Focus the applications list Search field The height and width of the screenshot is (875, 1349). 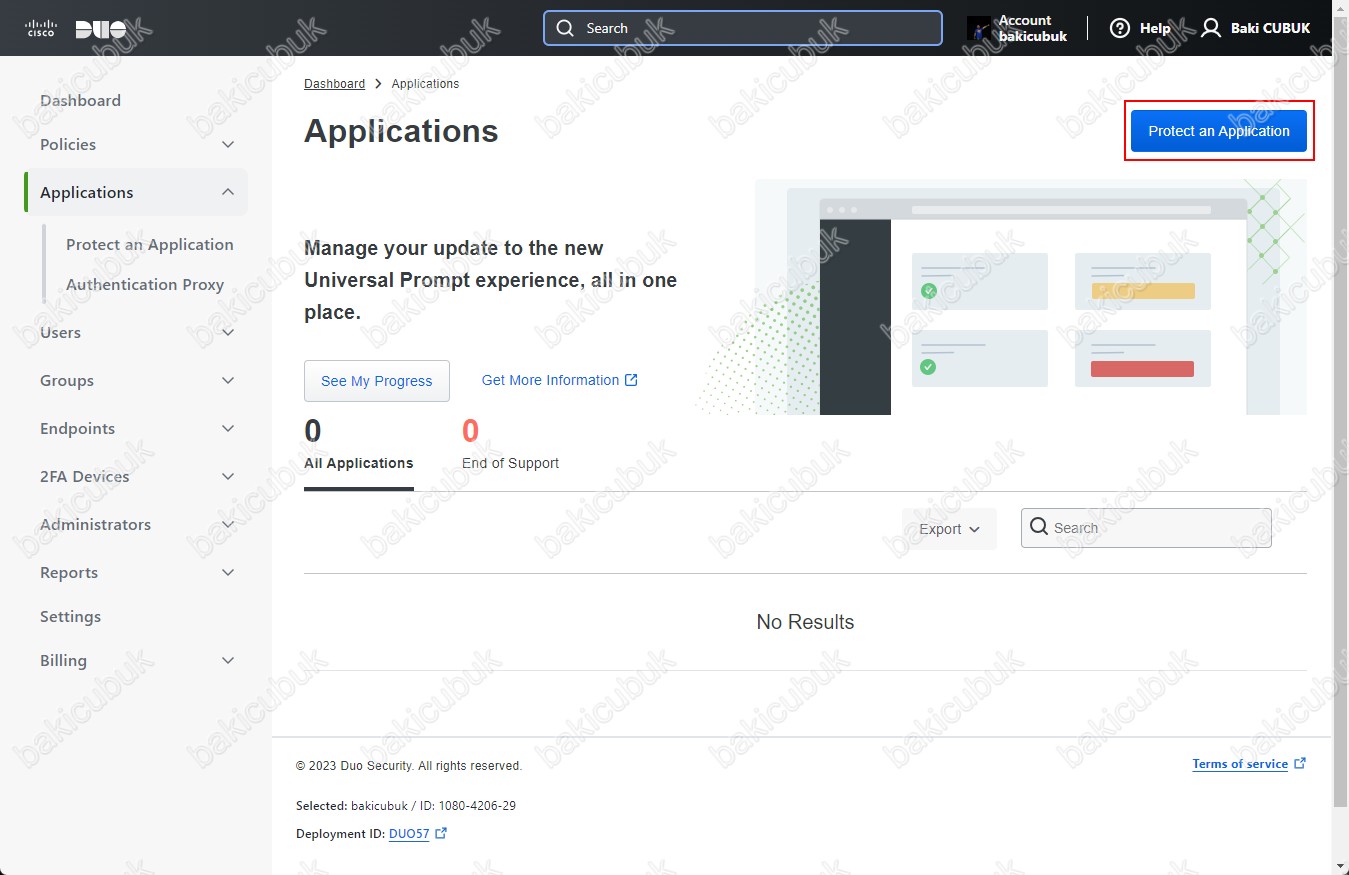point(1146,528)
